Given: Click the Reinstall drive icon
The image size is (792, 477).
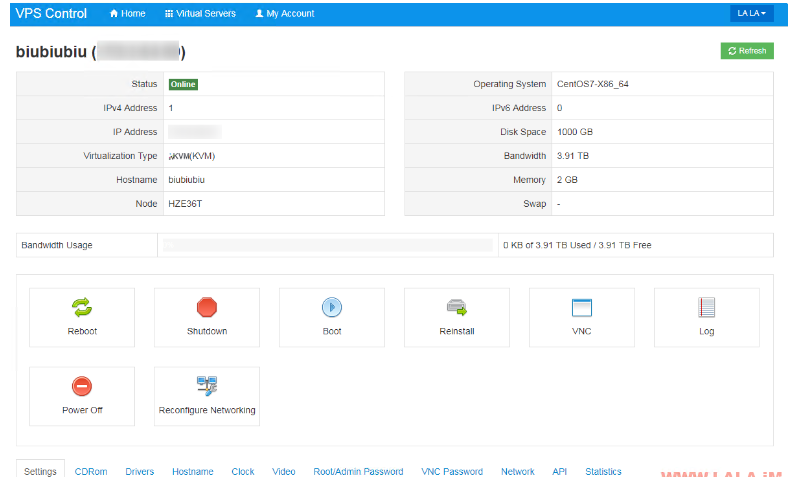Looking at the screenshot, I should [x=457, y=307].
